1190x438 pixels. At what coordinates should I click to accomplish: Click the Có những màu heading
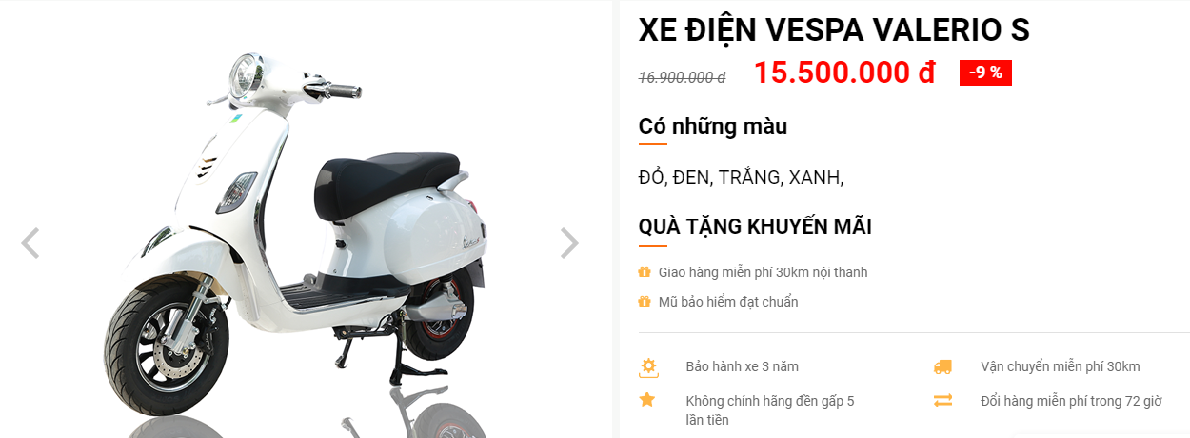click(713, 127)
